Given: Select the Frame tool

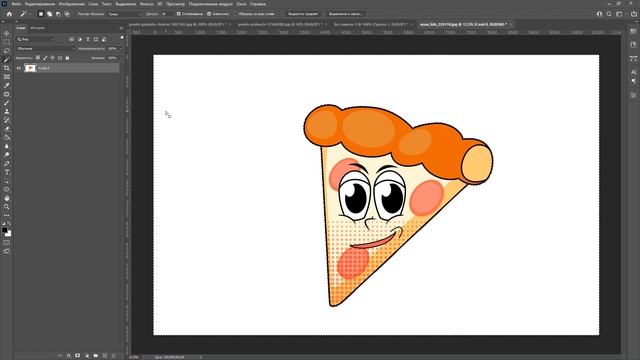Looking at the screenshot, I should [x=7, y=77].
